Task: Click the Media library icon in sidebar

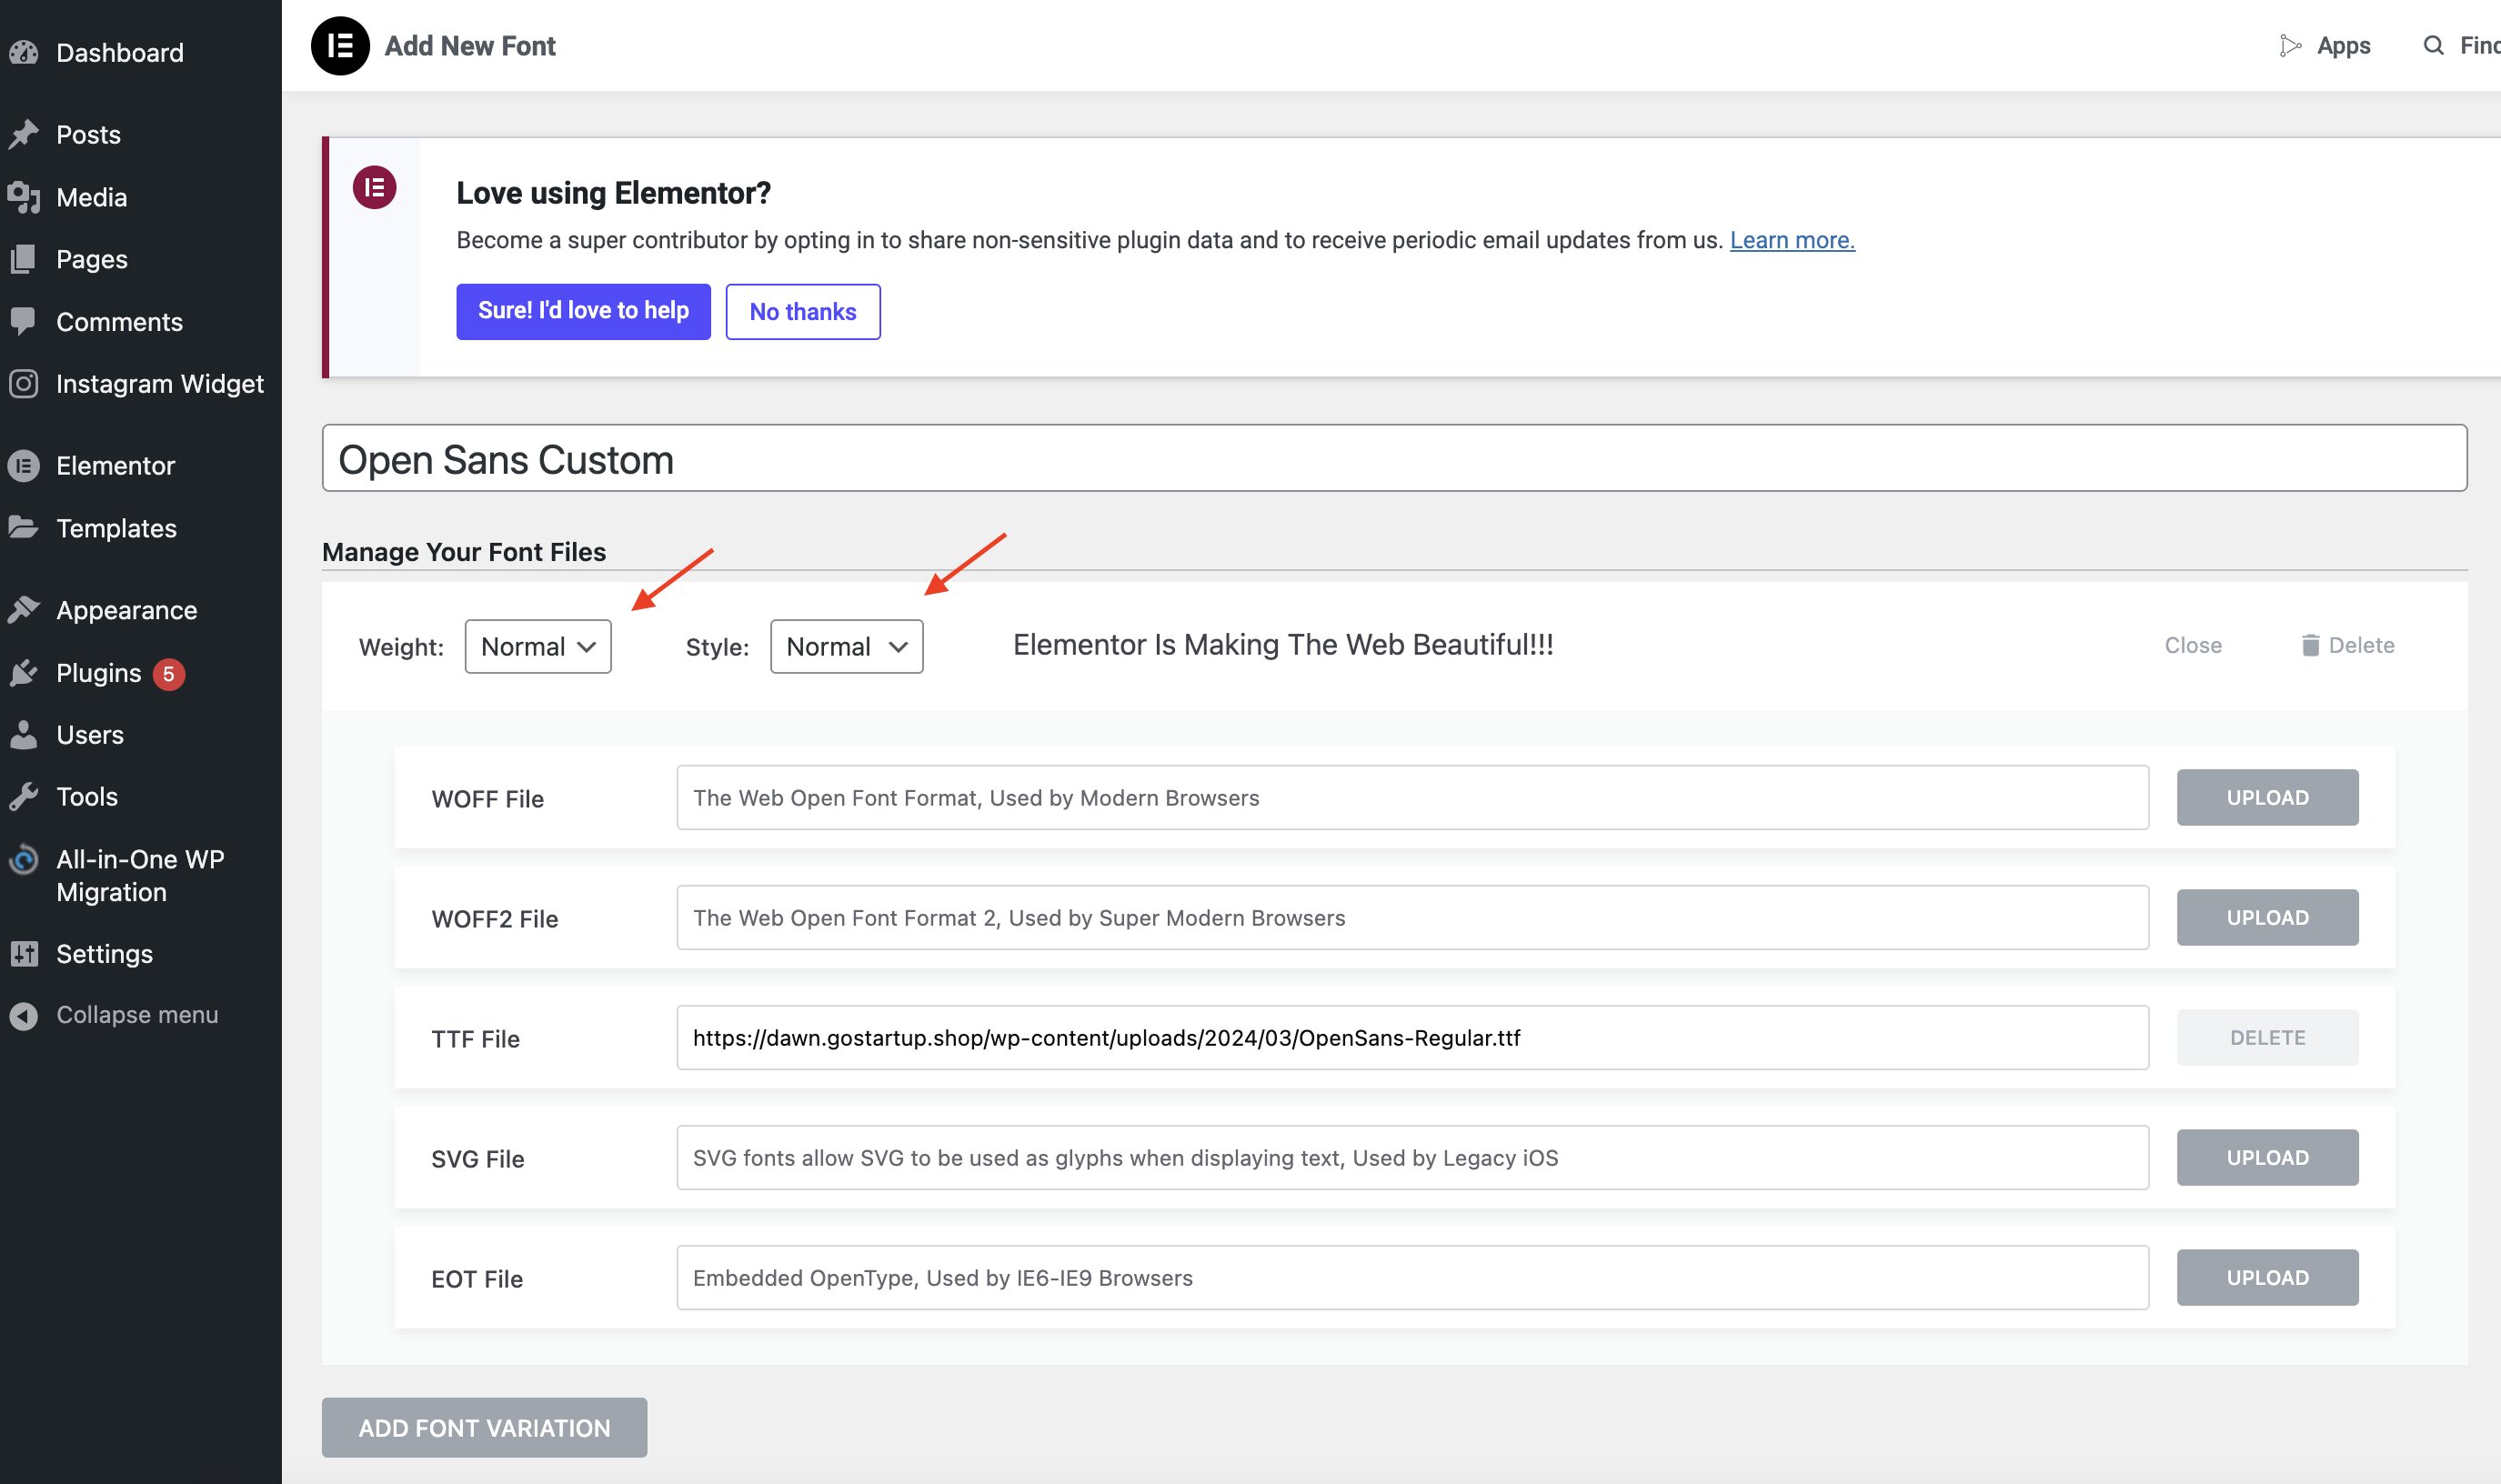Action: 24,196
